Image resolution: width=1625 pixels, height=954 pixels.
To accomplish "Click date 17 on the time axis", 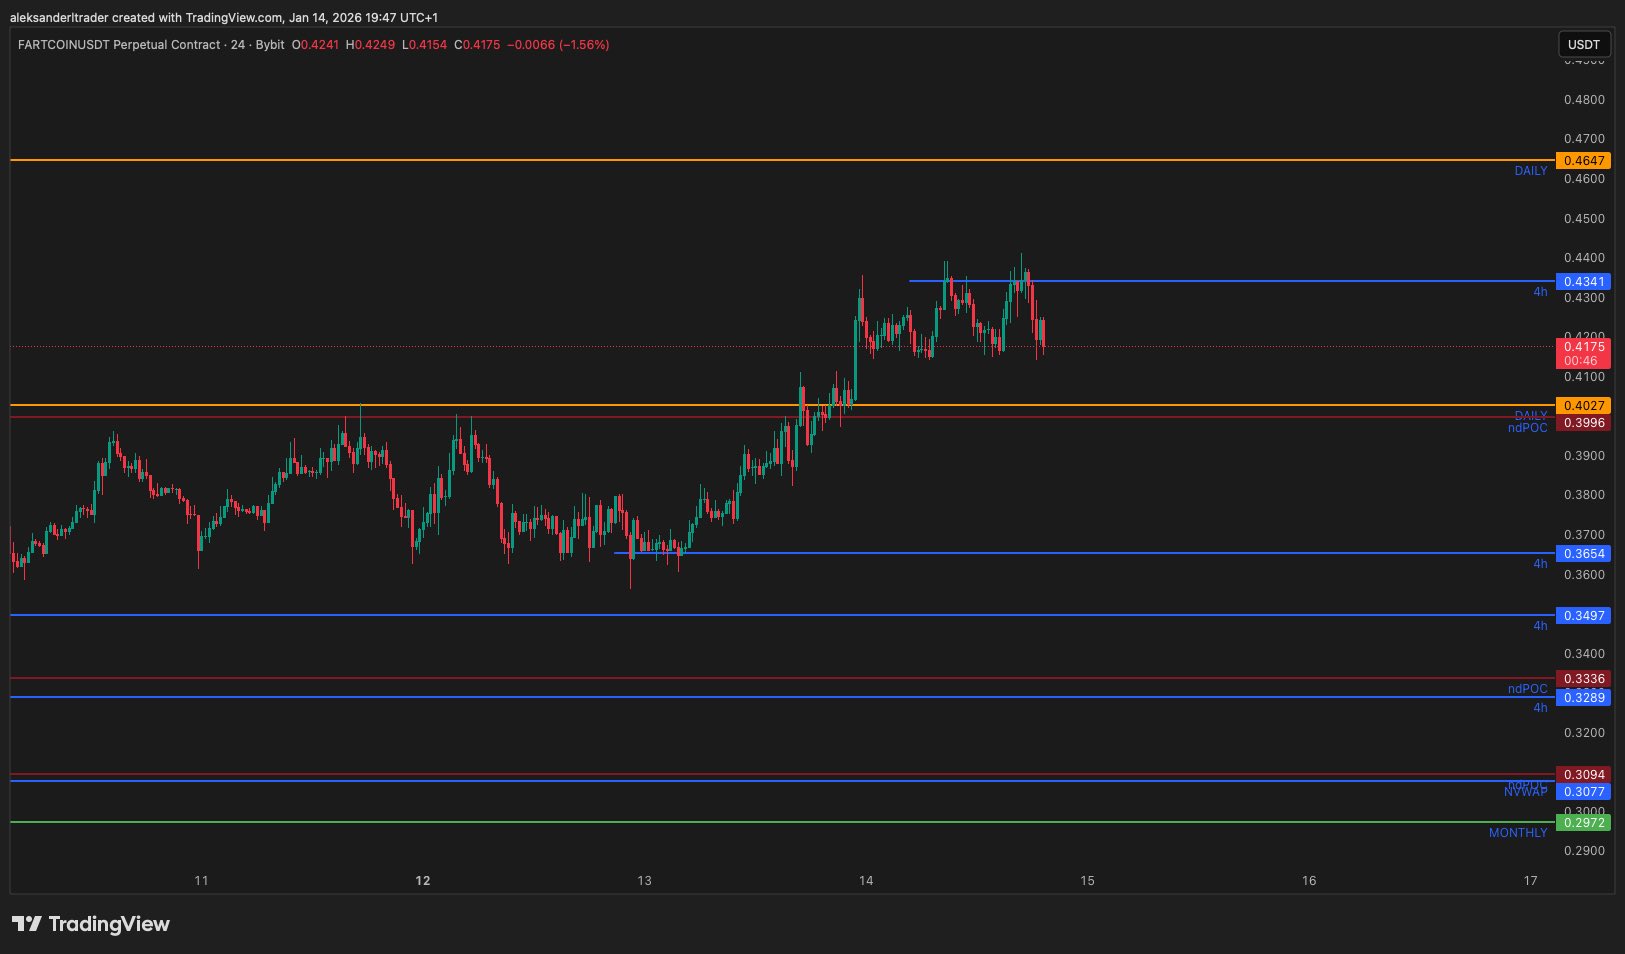I will pyautogui.click(x=1530, y=881).
